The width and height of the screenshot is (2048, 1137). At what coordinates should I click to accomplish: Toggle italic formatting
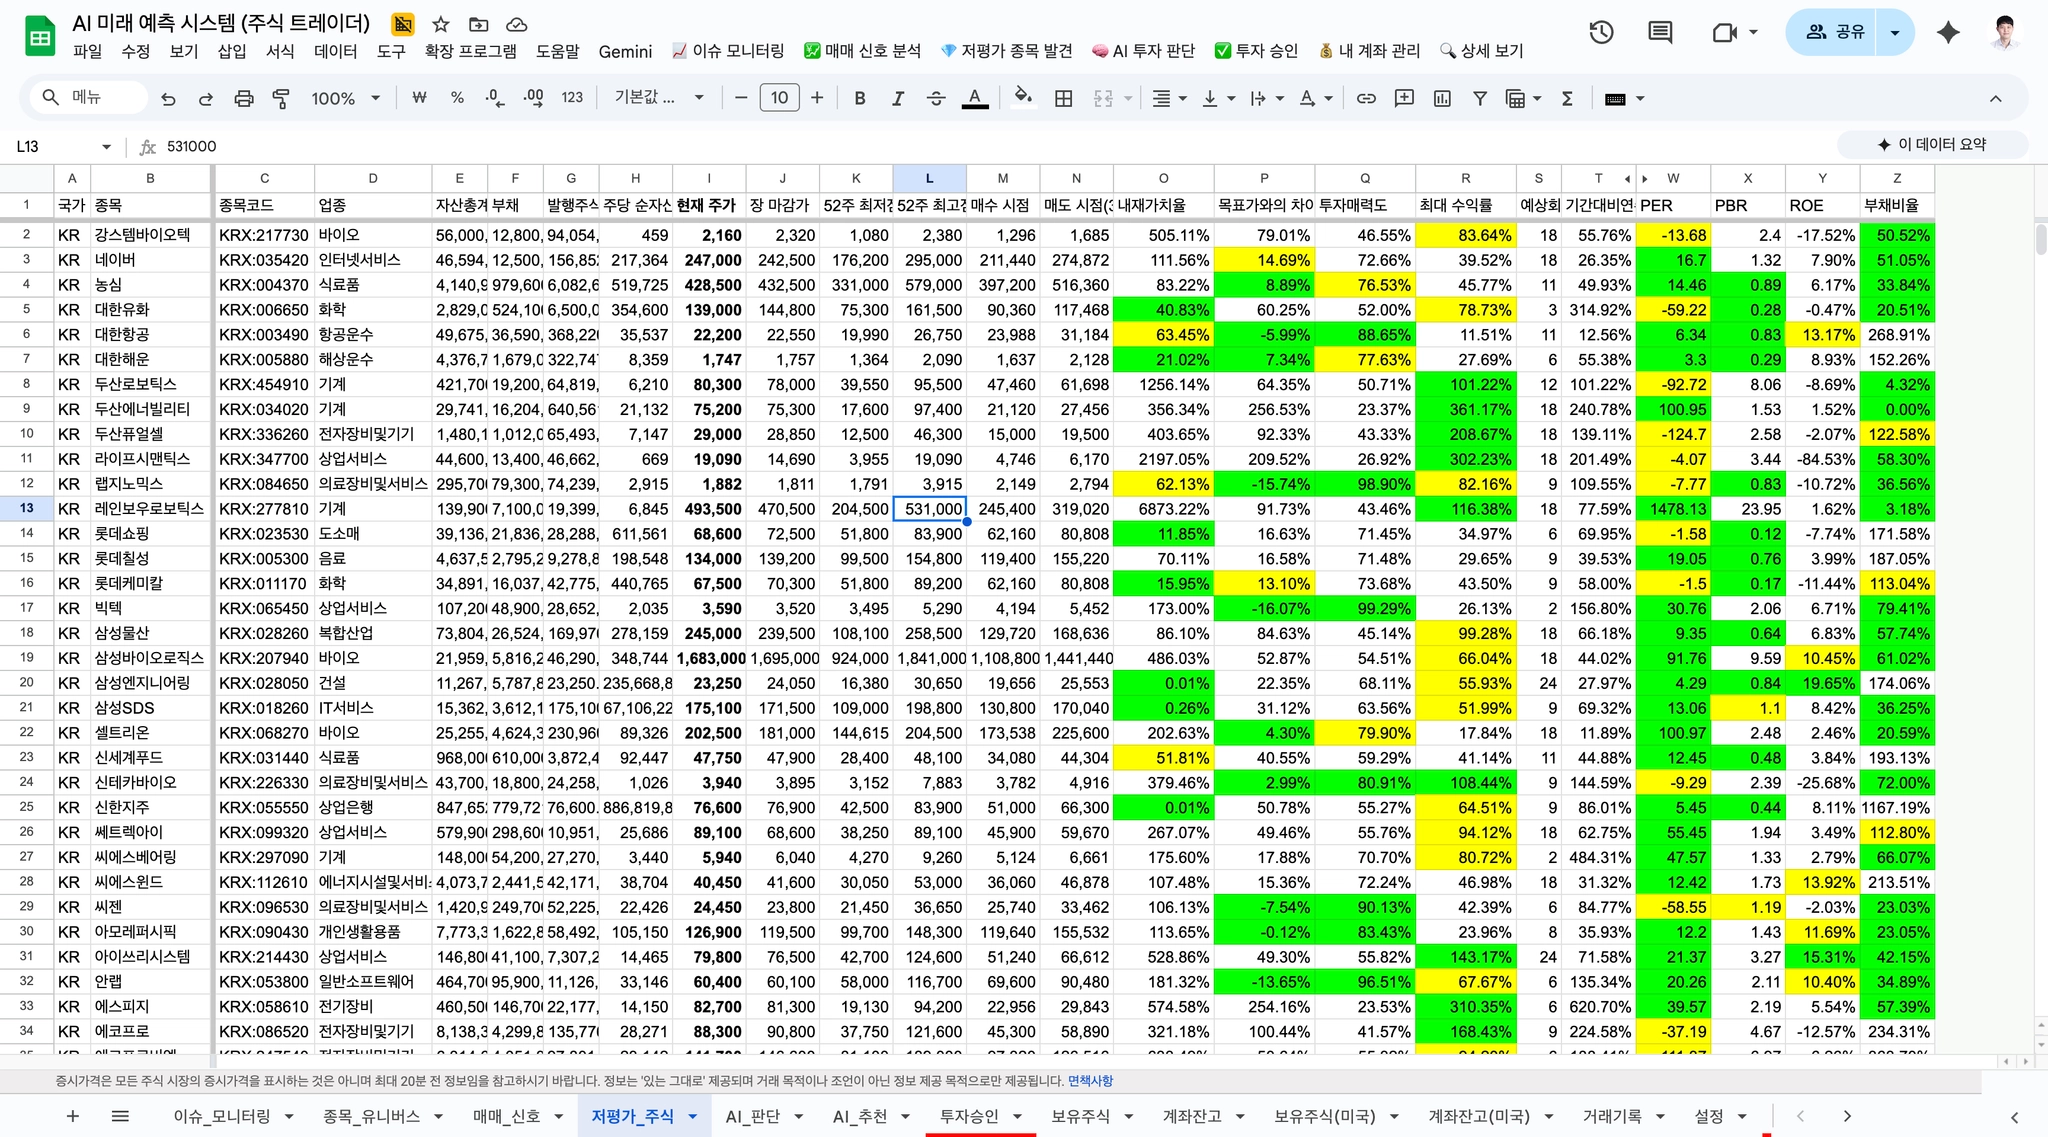897,98
